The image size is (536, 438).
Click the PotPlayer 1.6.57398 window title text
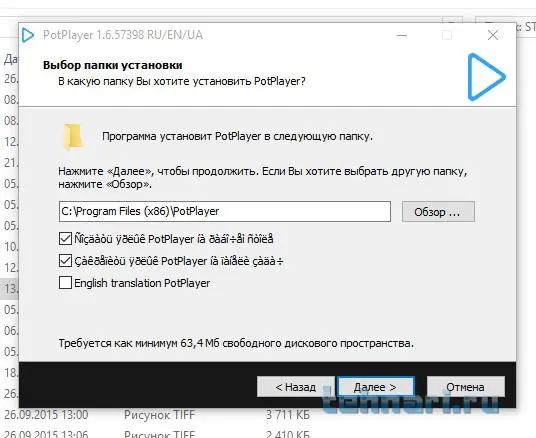tap(123, 35)
